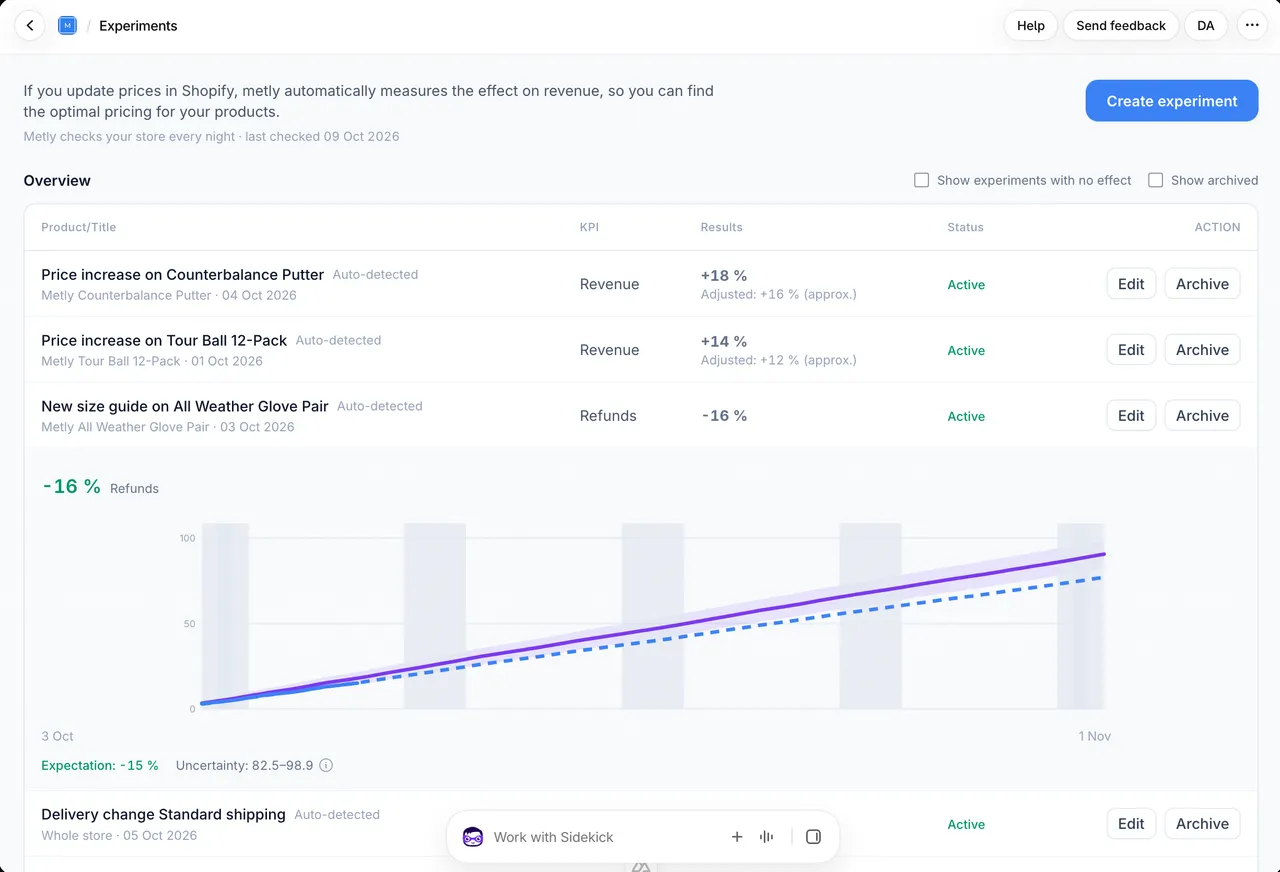Create a new experiment
Image resolution: width=1280 pixels, height=872 pixels.
click(1172, 101)
